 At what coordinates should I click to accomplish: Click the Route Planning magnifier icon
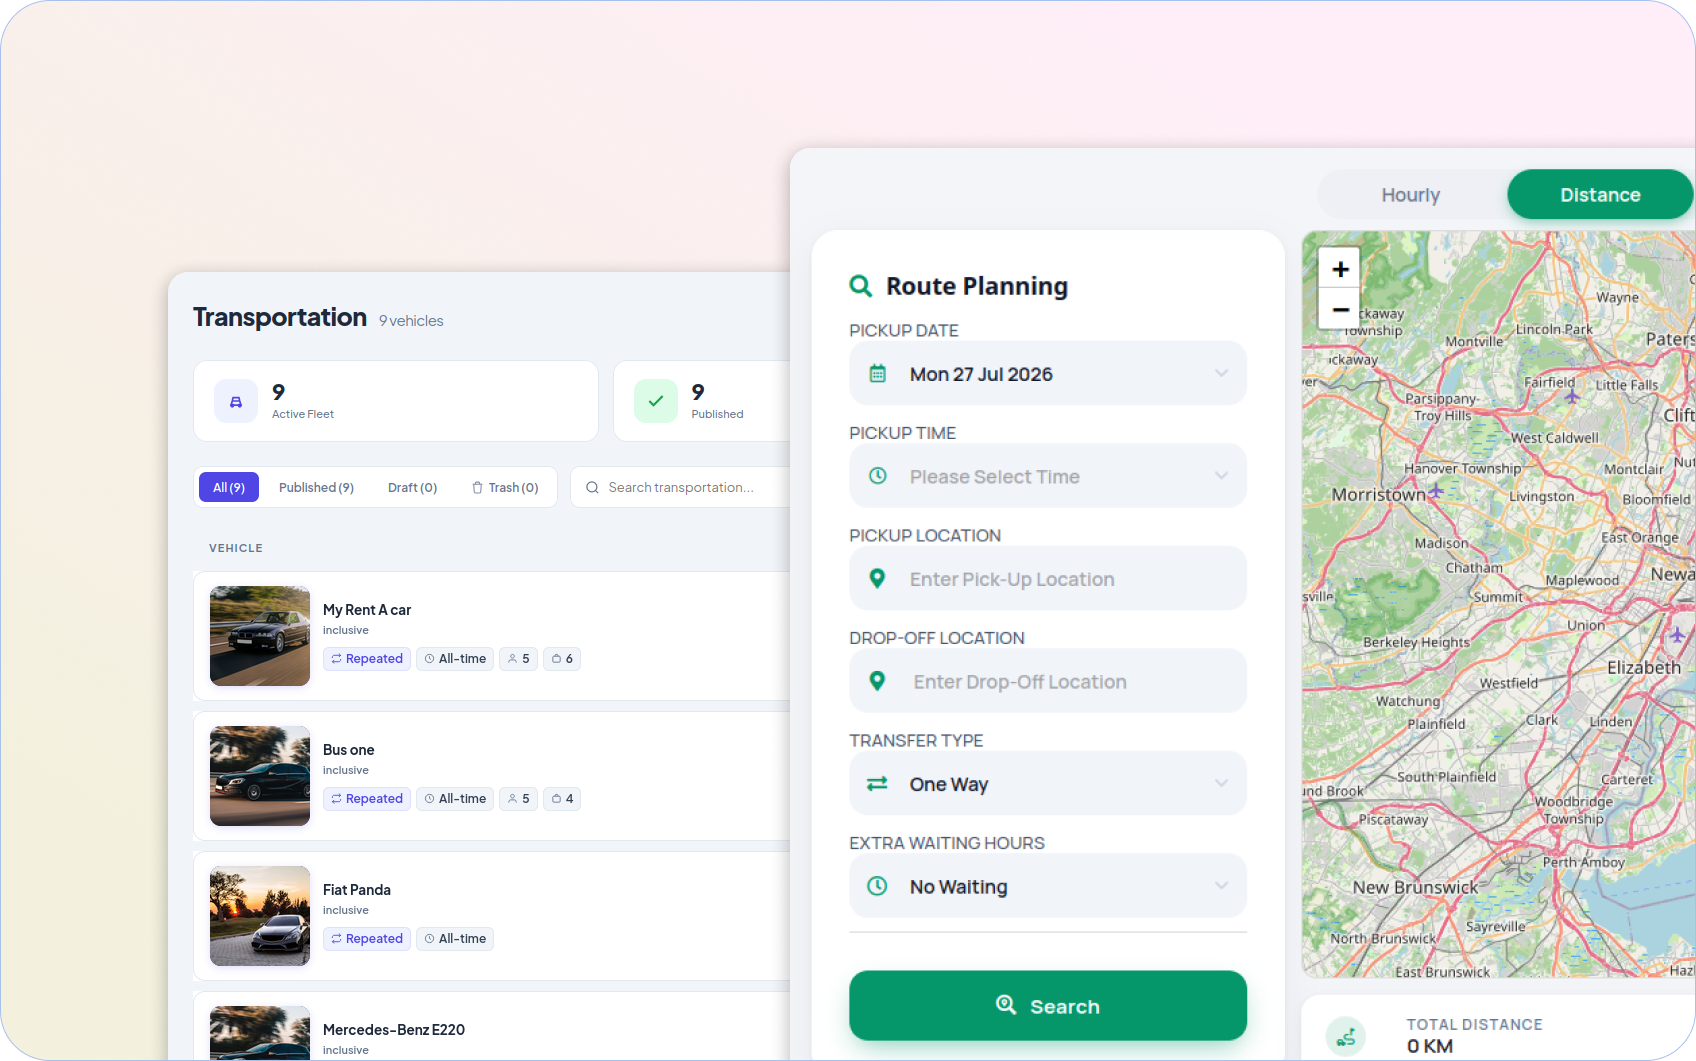(x=860, y=286)
